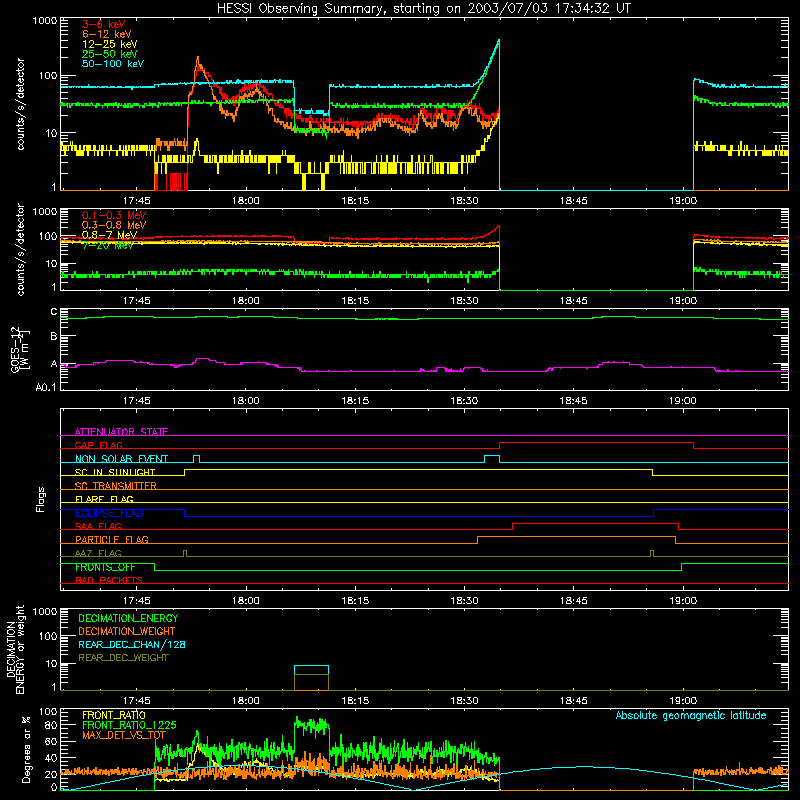Click the GOES-12 axis label

coord(19,350)
